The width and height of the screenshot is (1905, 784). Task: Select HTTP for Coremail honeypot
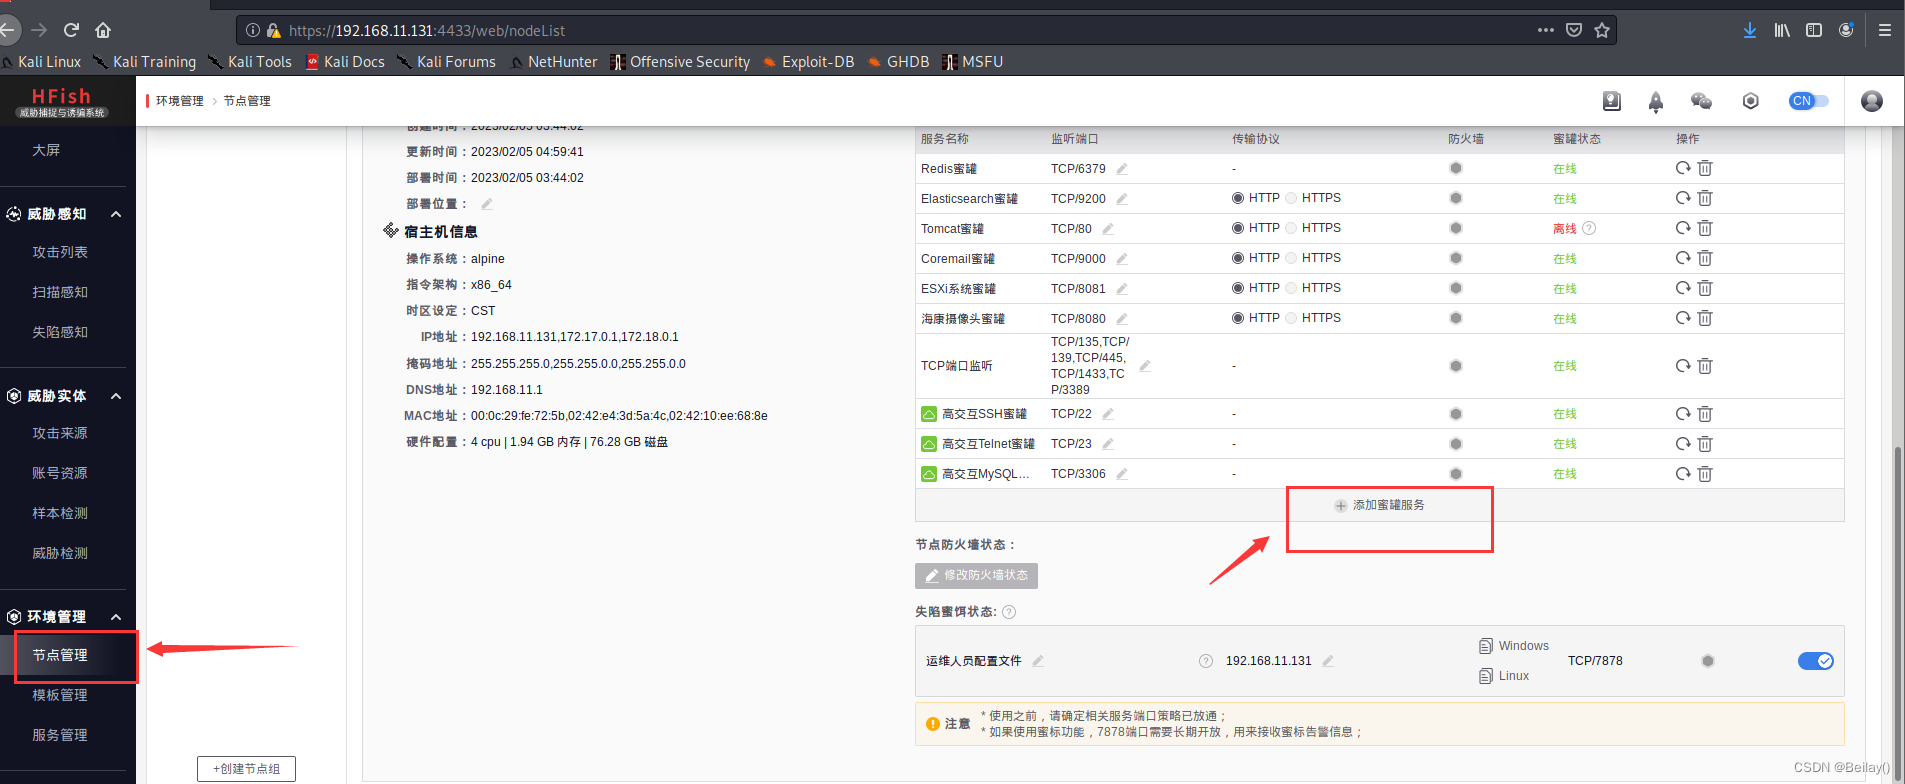pyautogui.click(x=1238, y=258)
